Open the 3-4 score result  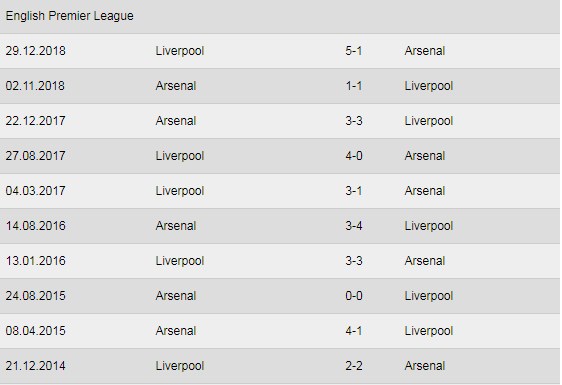pos(353,226)
